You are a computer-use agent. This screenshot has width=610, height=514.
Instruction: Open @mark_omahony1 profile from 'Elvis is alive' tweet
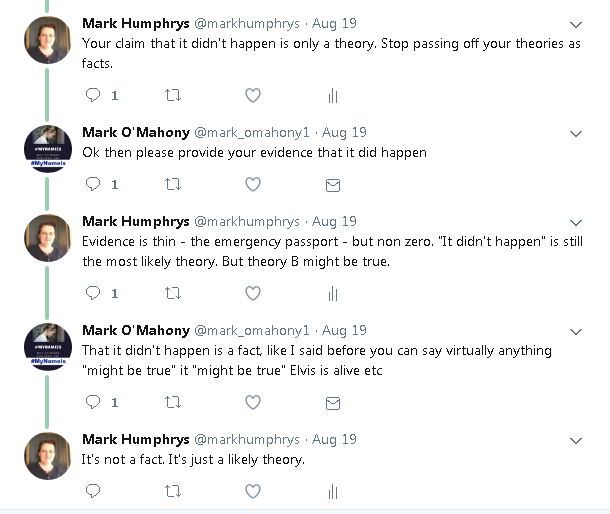[253, 330]
